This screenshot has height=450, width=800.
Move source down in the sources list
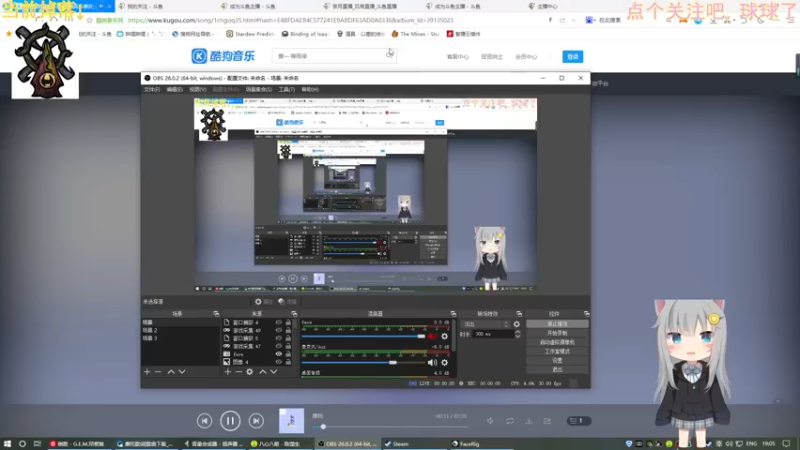274,372
